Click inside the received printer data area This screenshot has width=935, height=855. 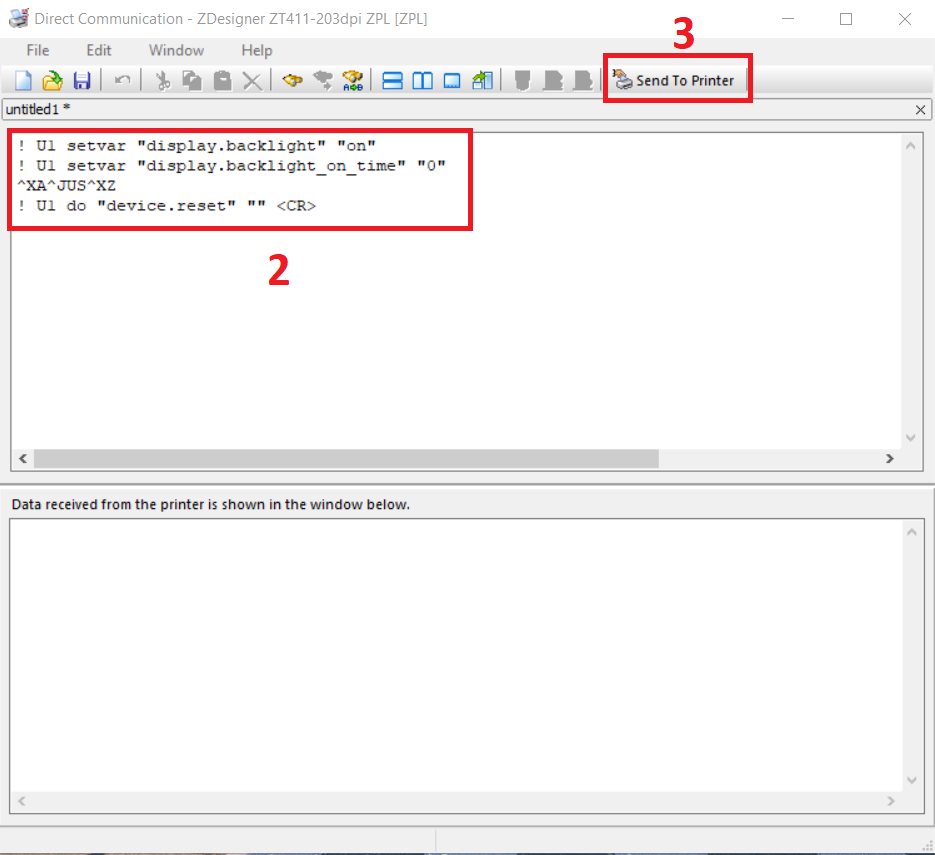[455, 650]
